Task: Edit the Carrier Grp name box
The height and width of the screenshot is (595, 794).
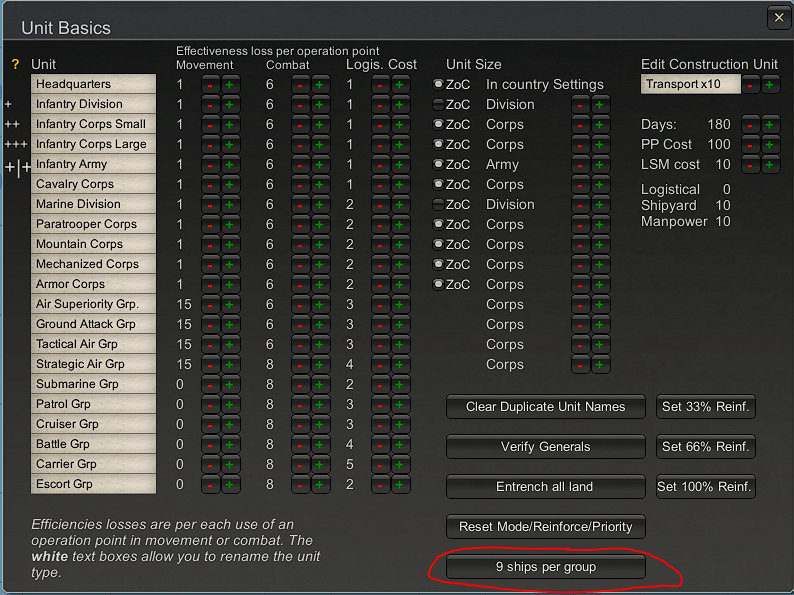Action: 93,464
